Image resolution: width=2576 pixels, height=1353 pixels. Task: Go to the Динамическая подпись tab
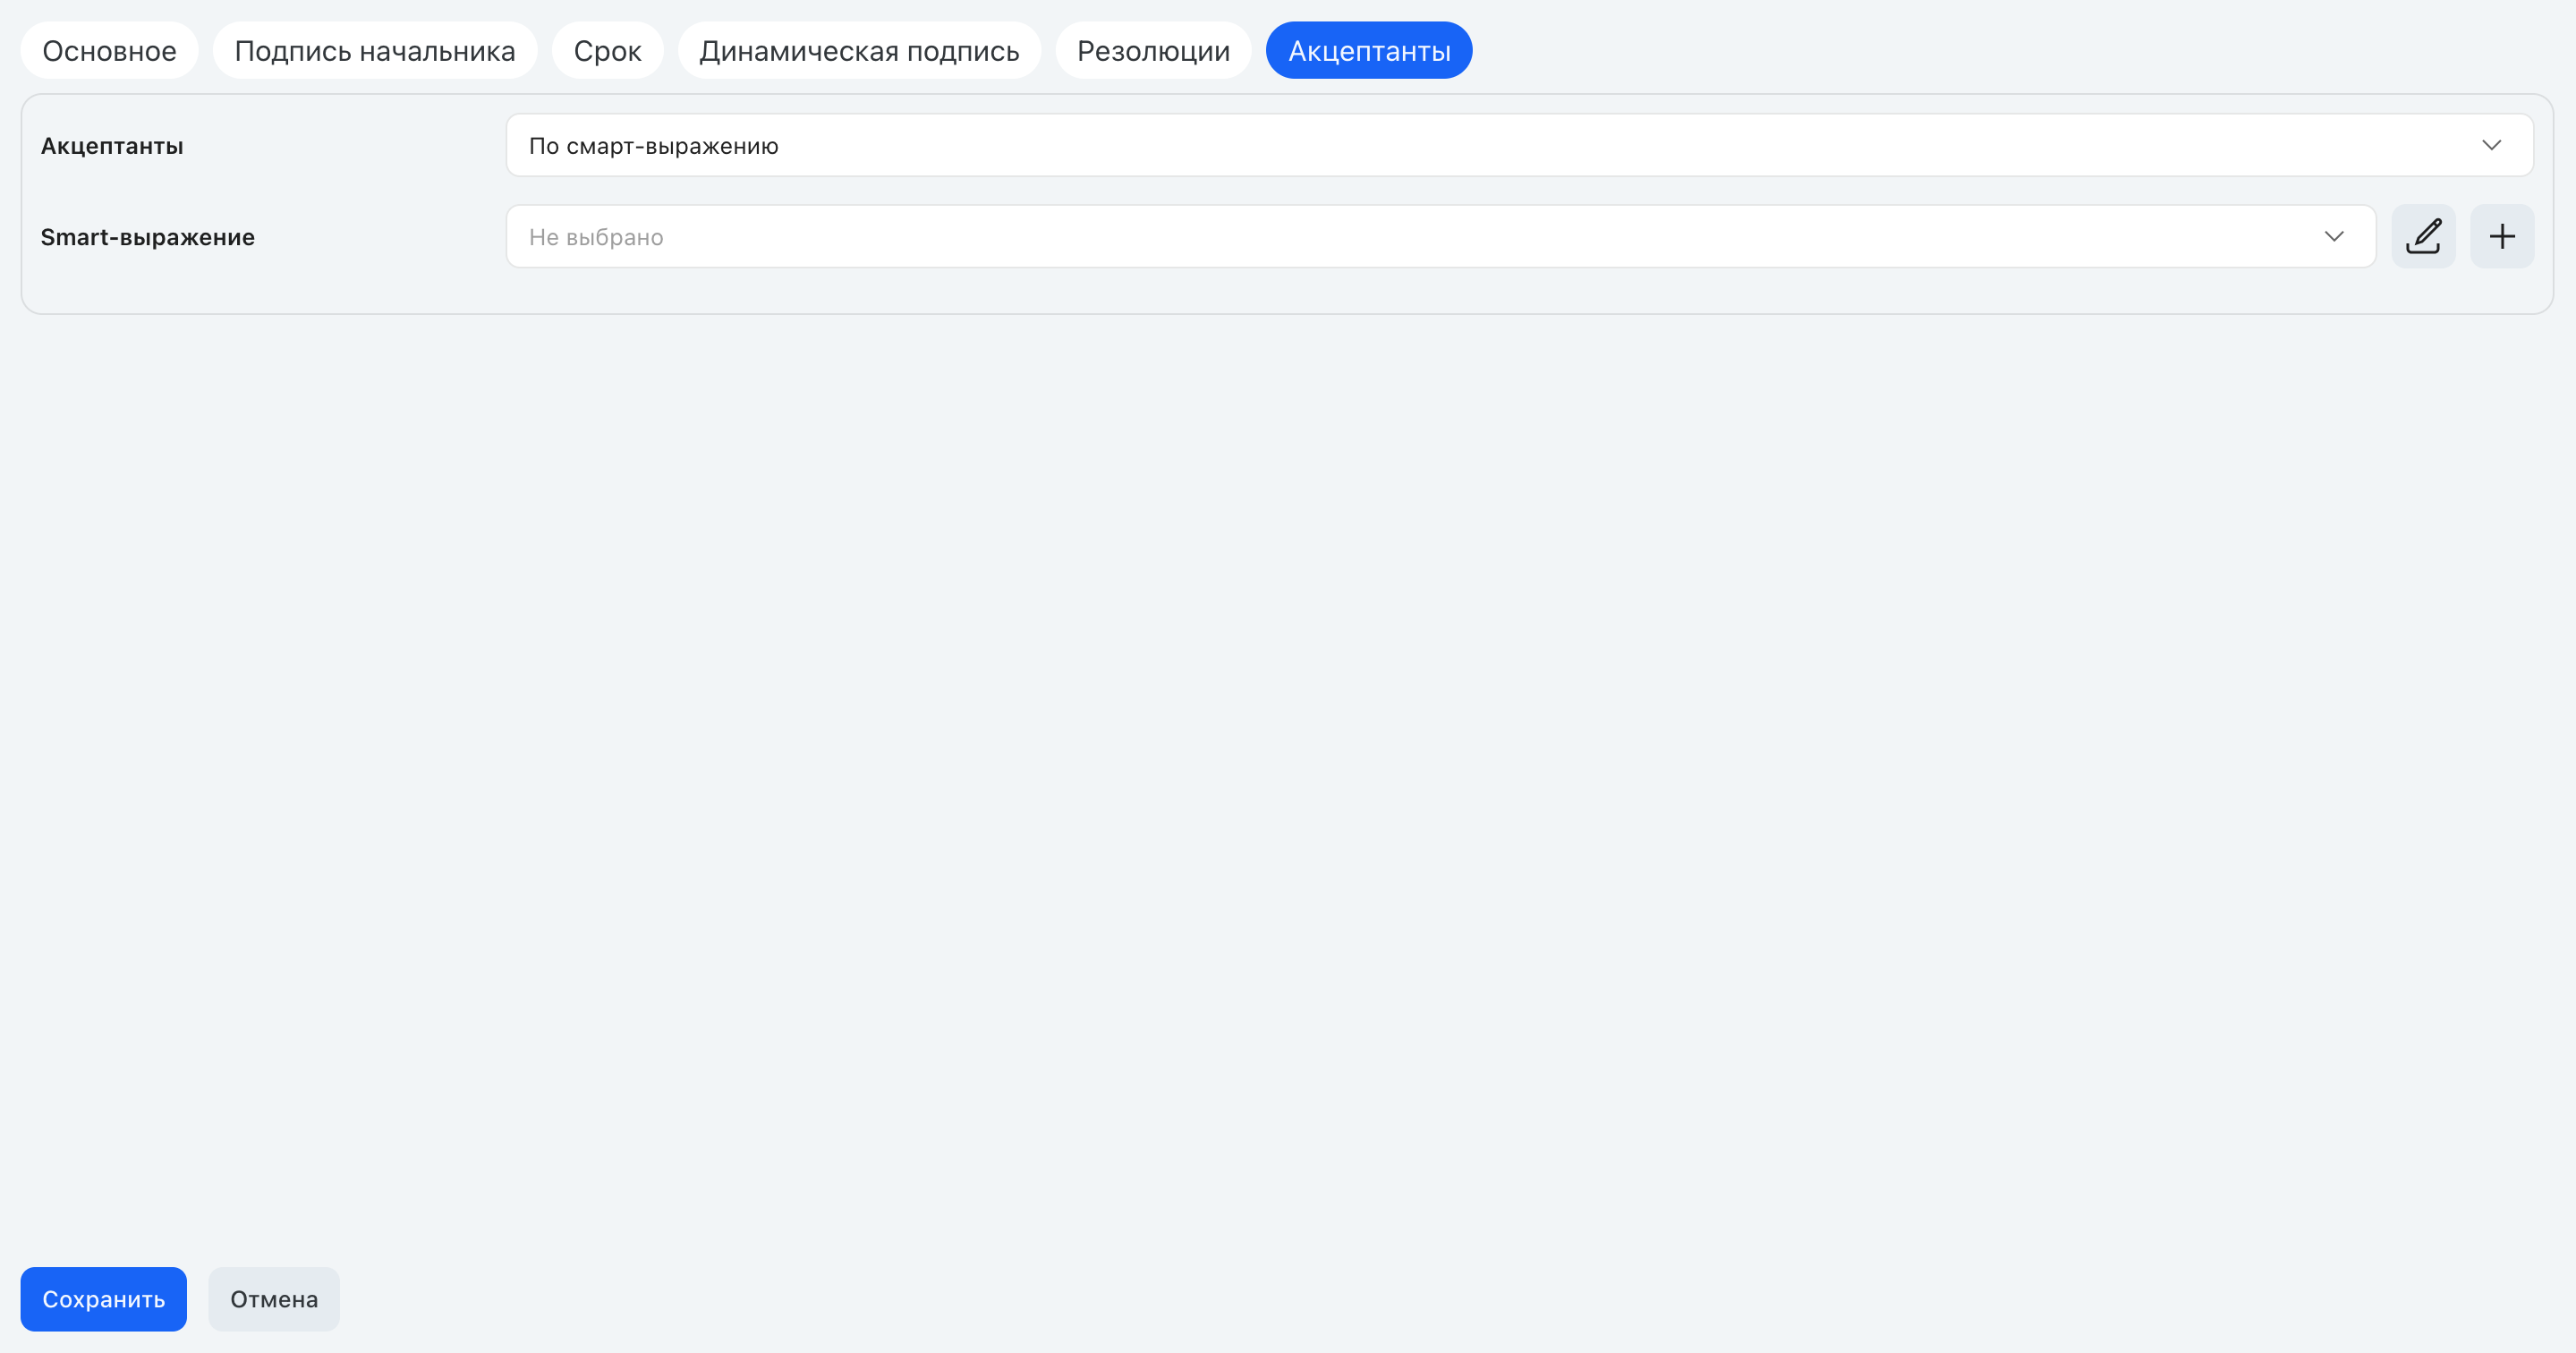tap(859, 50)
